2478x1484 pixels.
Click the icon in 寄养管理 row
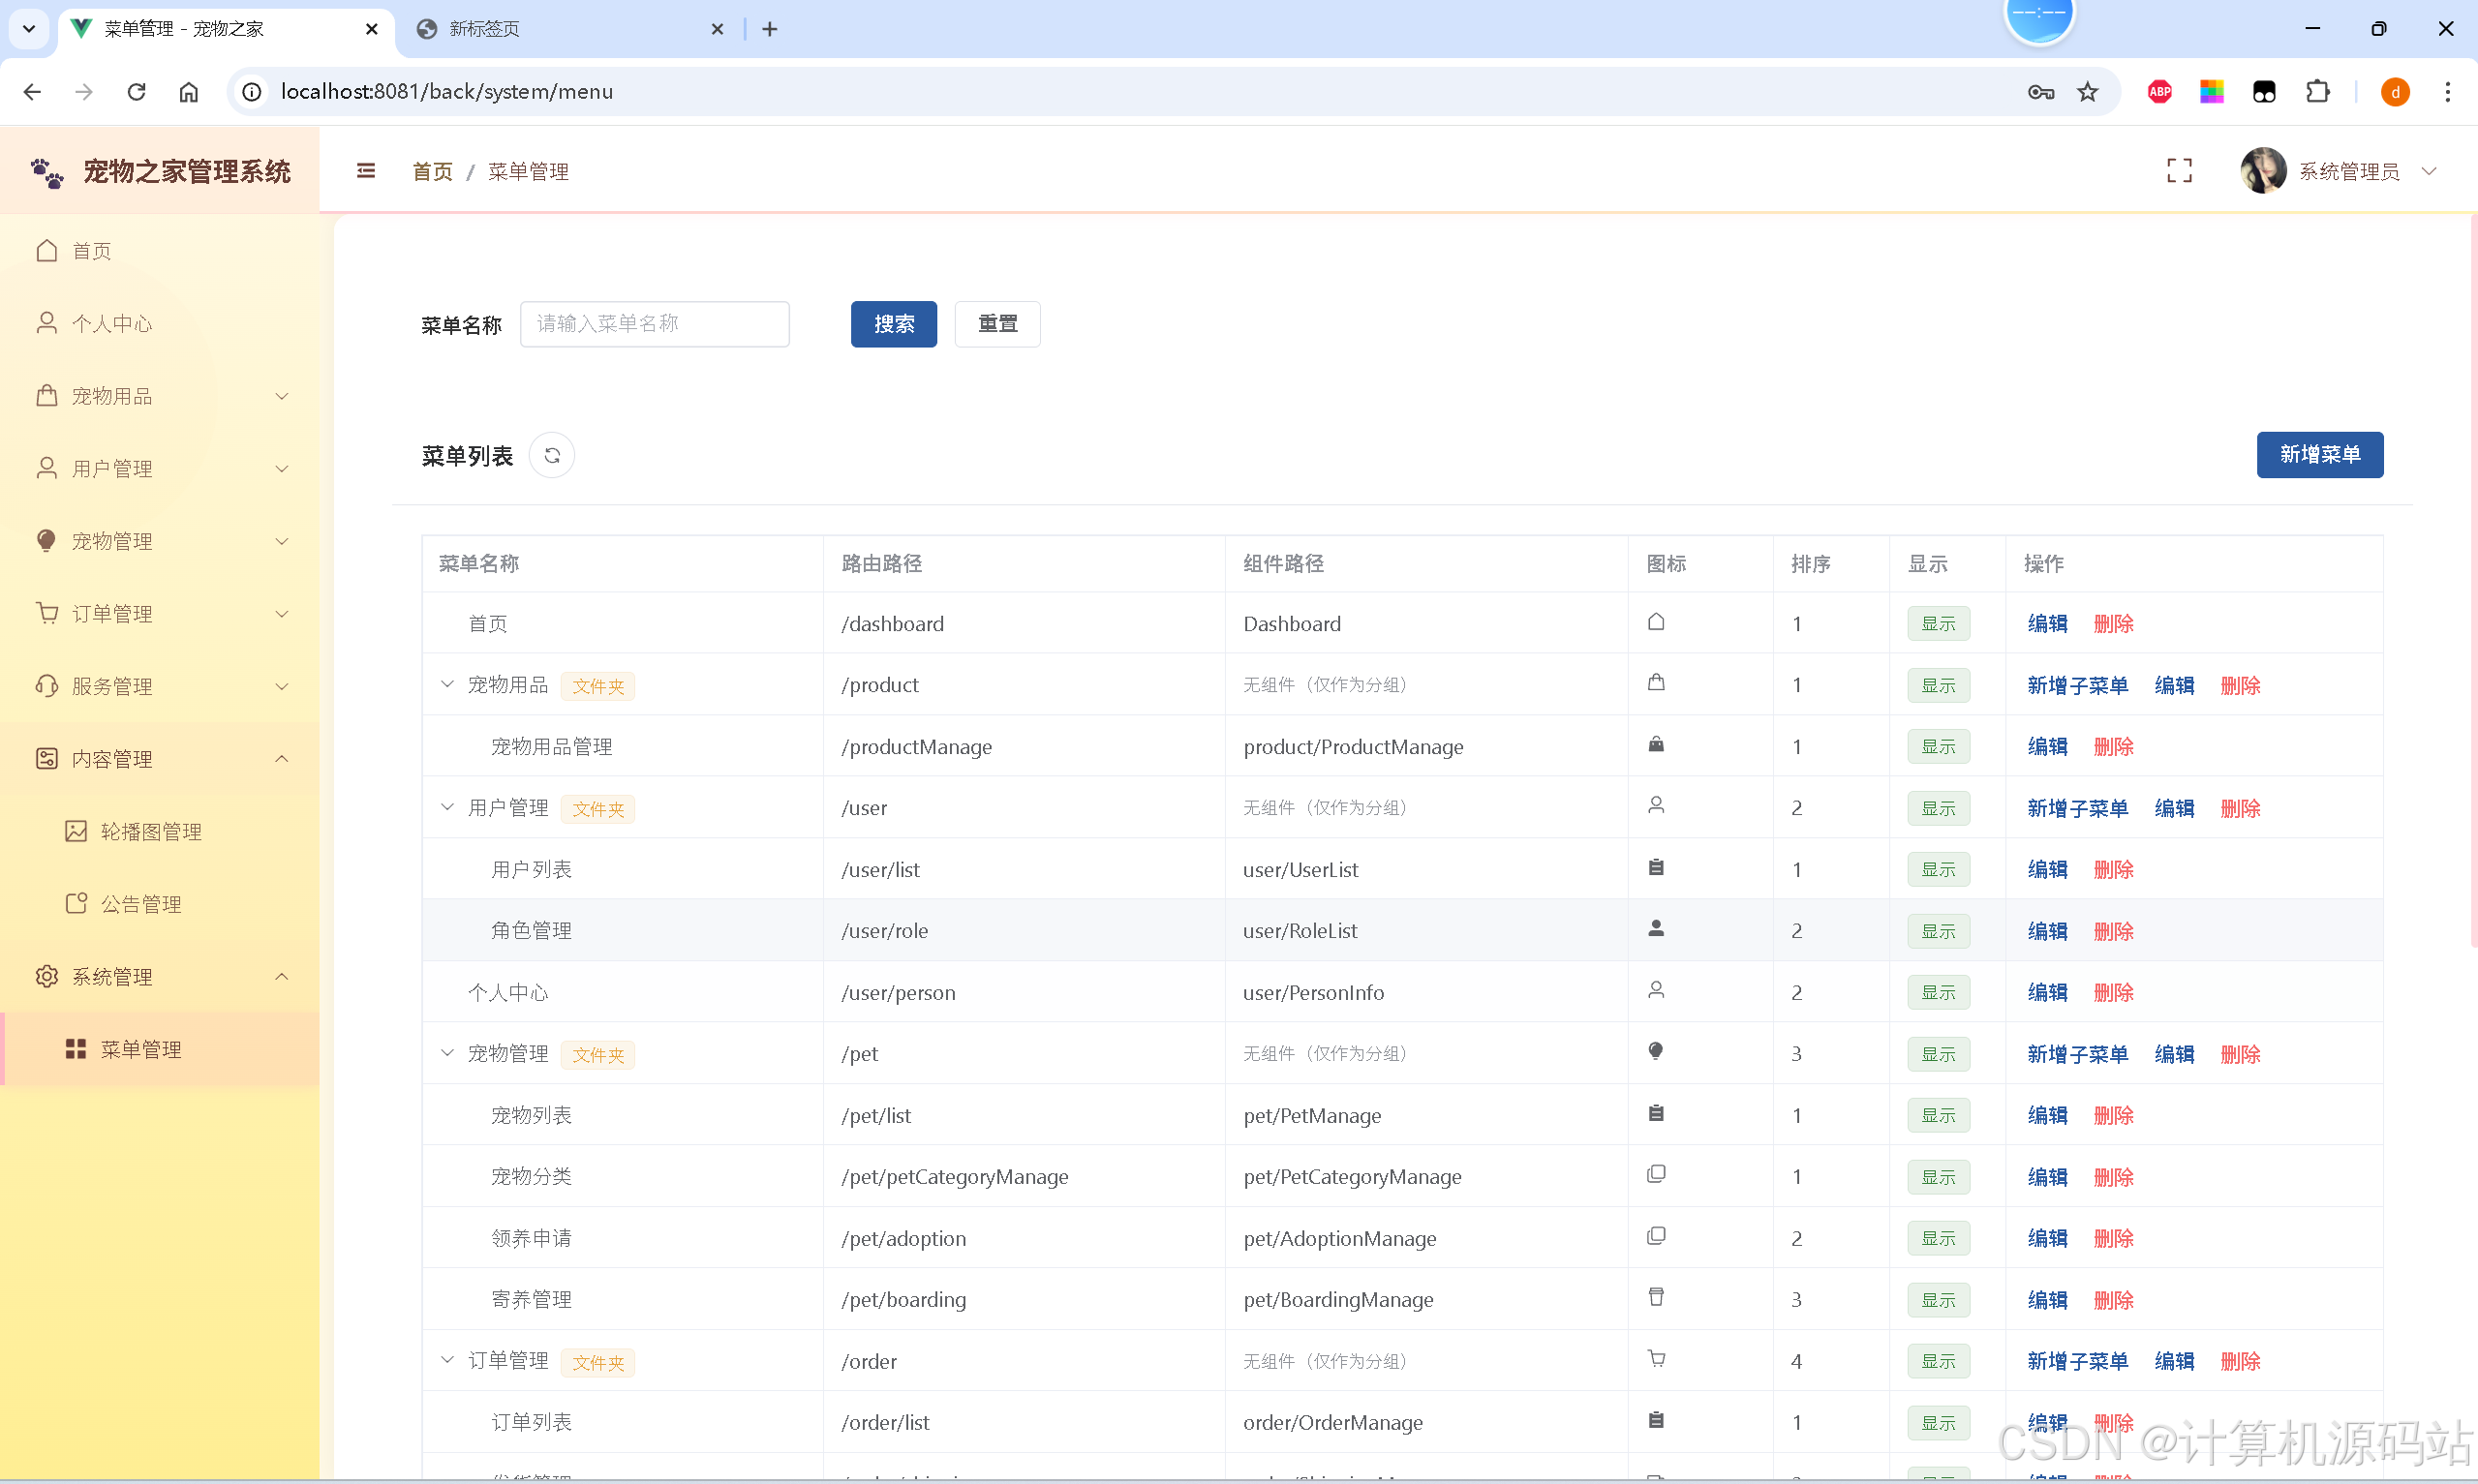tap(1656, 1298)
